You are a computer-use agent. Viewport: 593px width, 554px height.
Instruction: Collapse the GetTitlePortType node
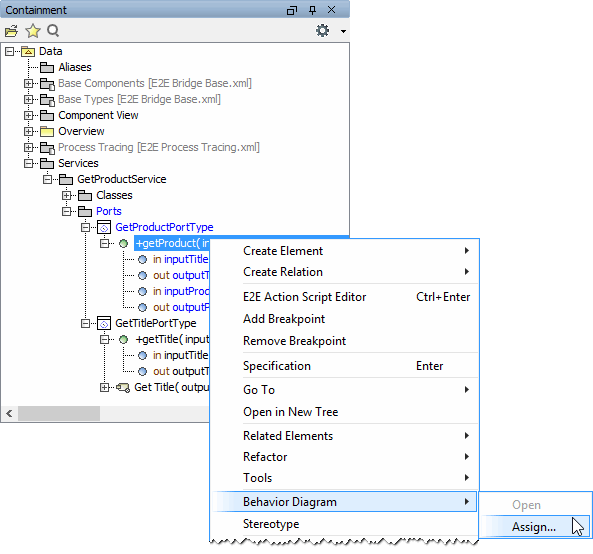click(85, 323)
